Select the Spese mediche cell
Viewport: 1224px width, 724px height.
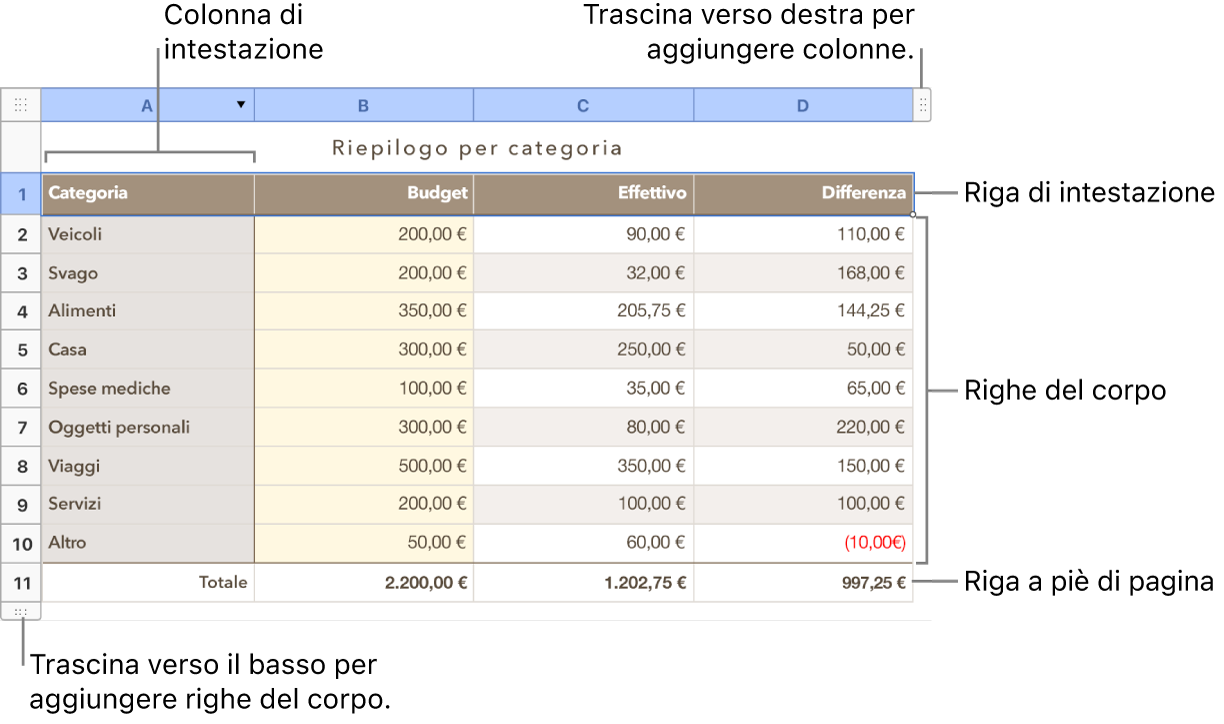point(148,389)
